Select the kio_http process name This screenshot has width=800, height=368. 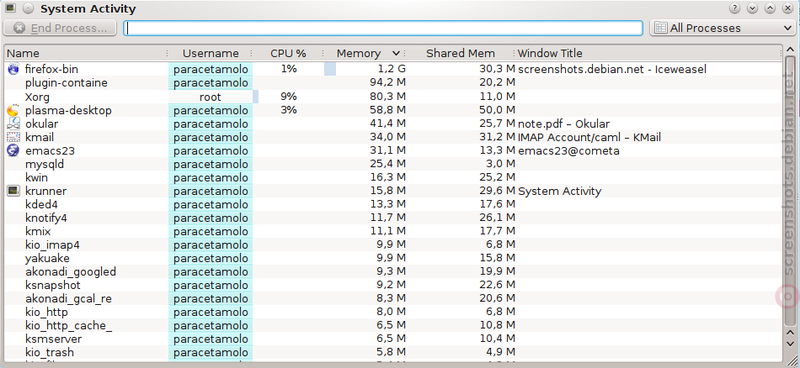46,312
